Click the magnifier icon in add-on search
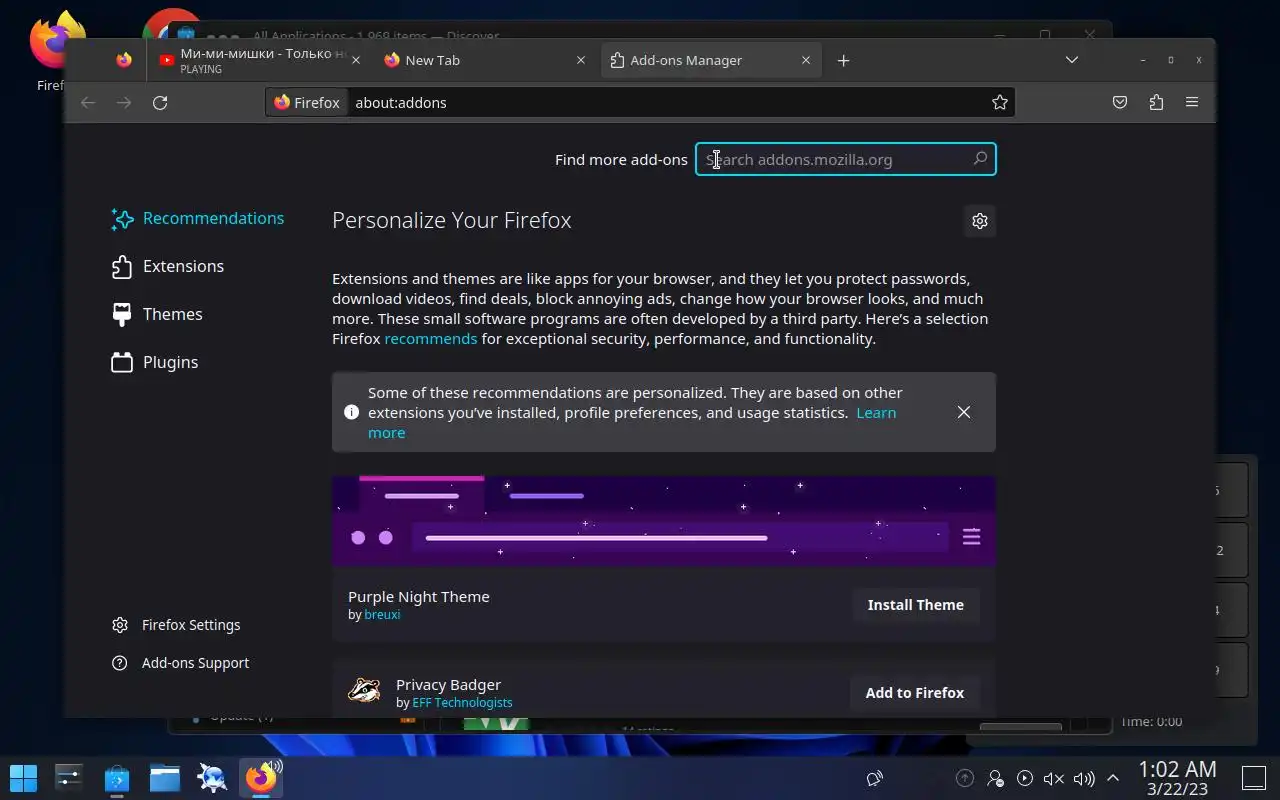This screenshot has height=800, width=1280. (x=980, y=159)
